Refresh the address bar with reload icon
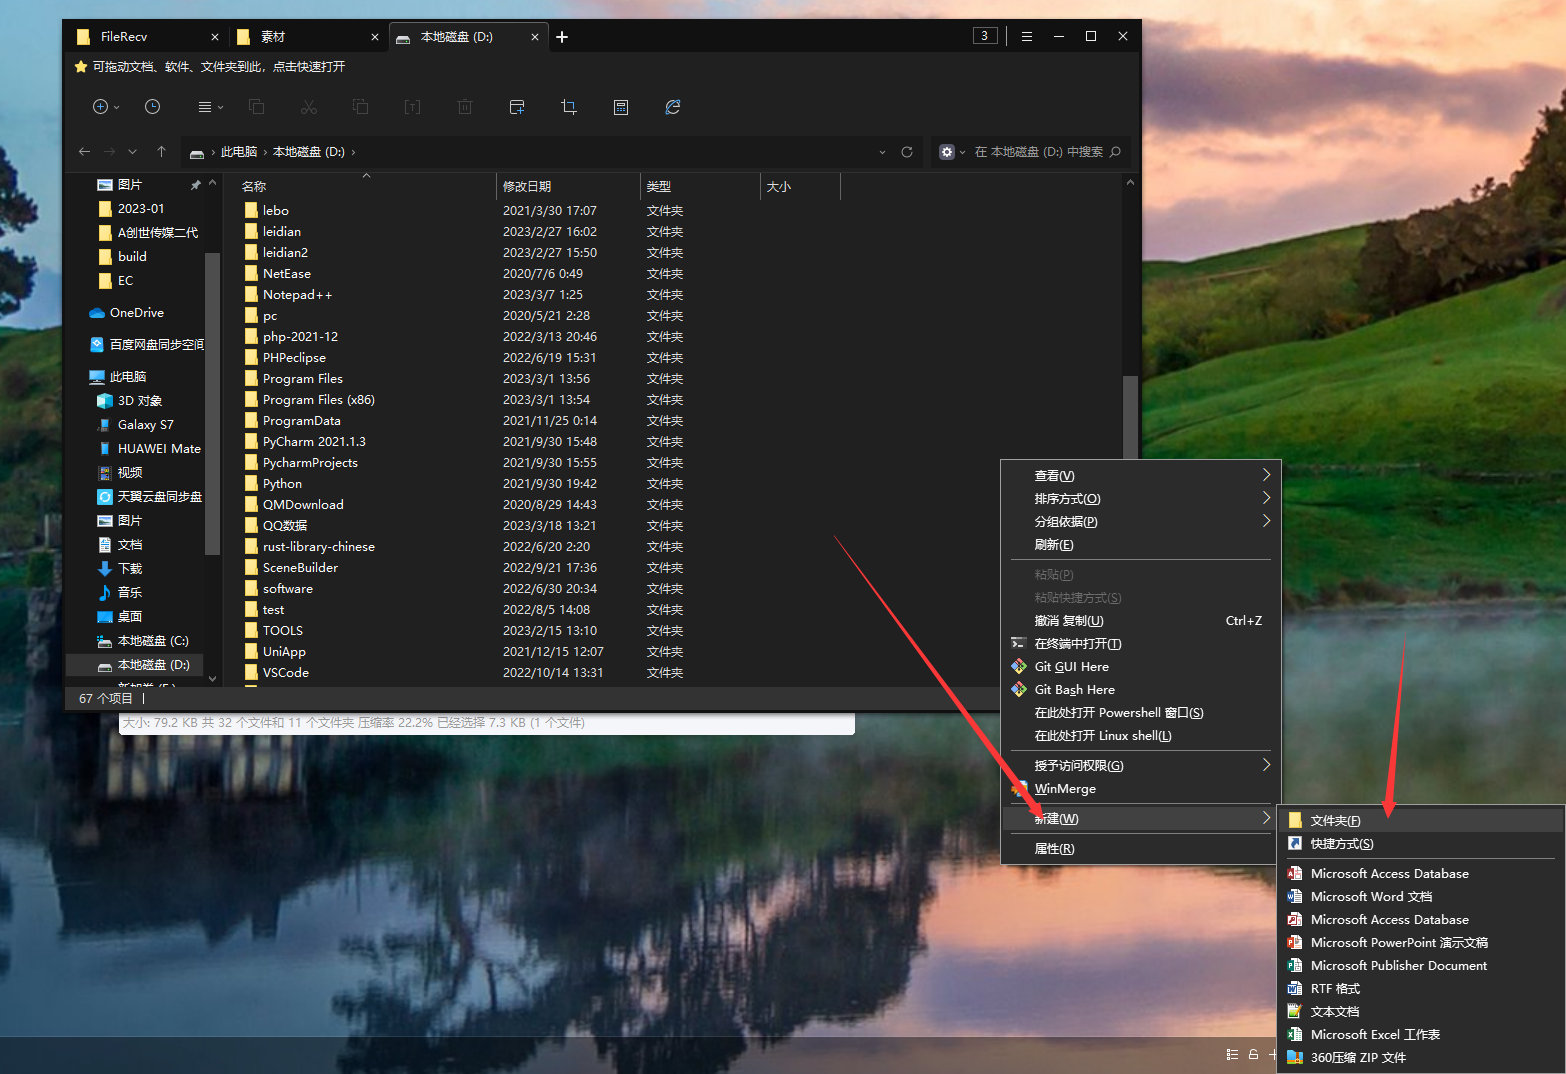This screenshot has height=1074, width=1566. (907, 152)
